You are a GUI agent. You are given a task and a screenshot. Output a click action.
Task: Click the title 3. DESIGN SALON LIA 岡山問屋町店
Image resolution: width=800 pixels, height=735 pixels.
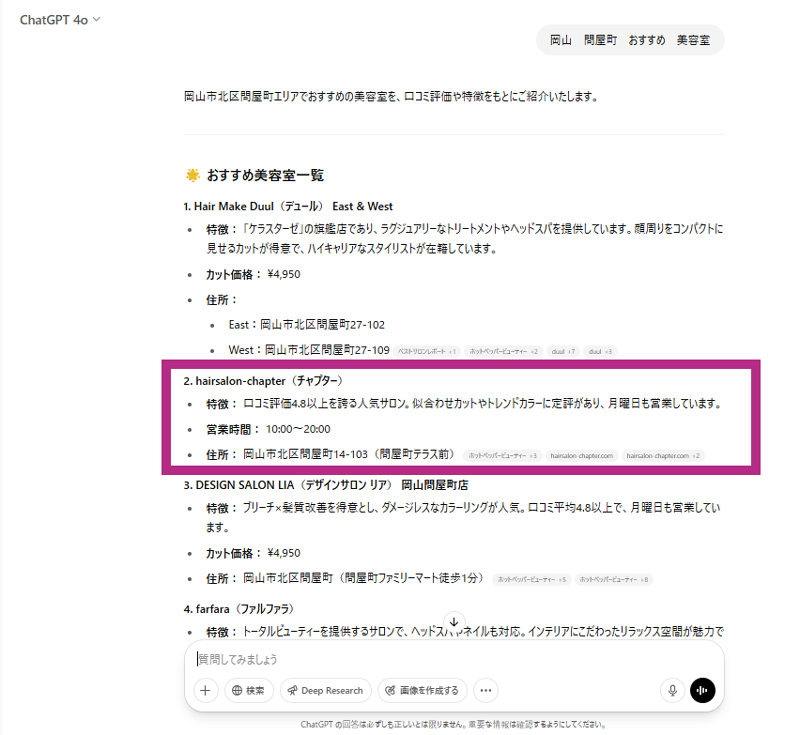pos(326,485)
